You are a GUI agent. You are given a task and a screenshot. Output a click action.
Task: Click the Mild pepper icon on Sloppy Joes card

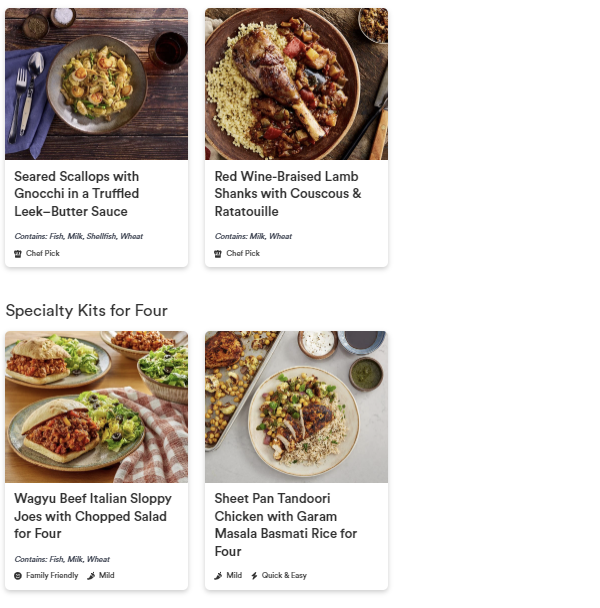(91, 576)
